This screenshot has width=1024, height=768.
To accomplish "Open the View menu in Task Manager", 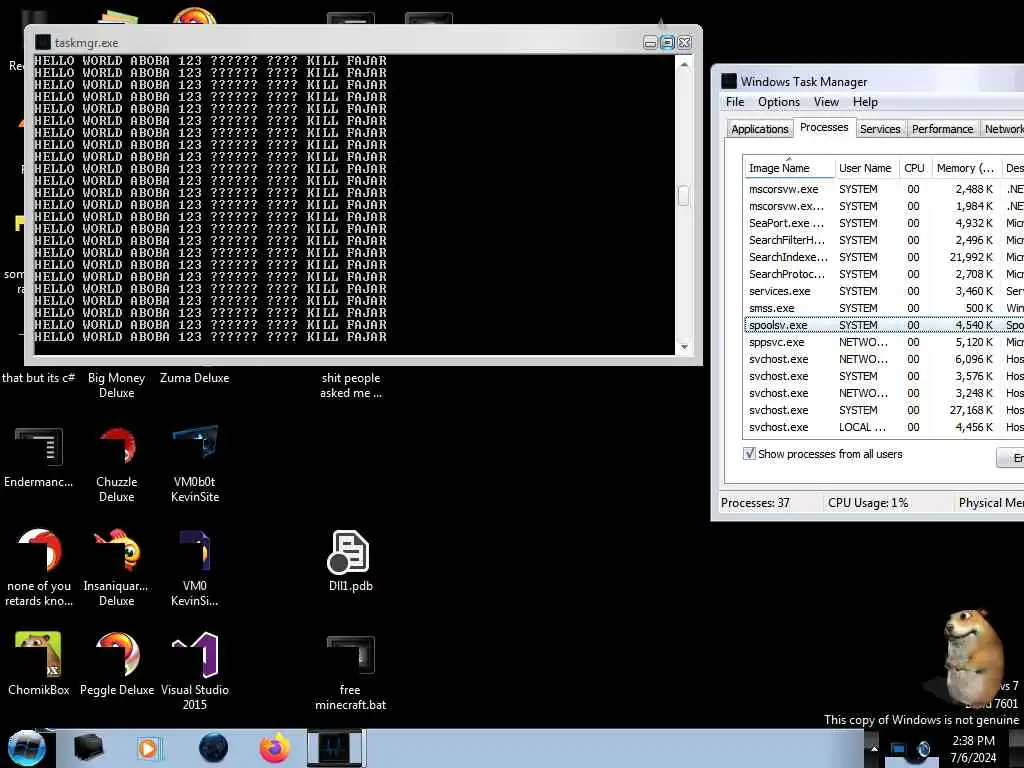I will pyautogui.click(x=826, y=102).
